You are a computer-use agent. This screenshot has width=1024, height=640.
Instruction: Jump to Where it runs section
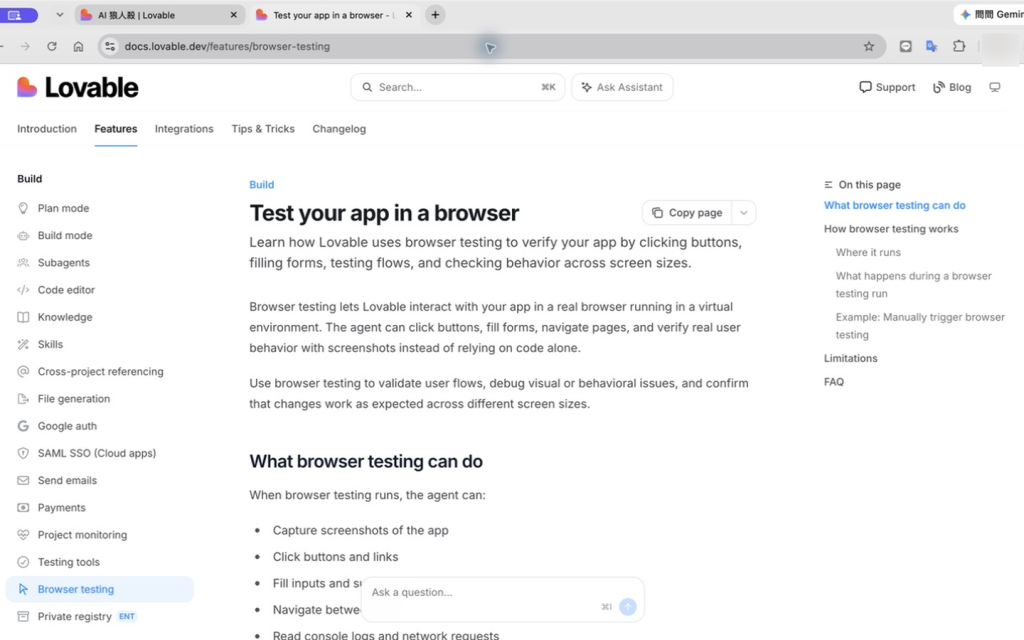point(868,253)
